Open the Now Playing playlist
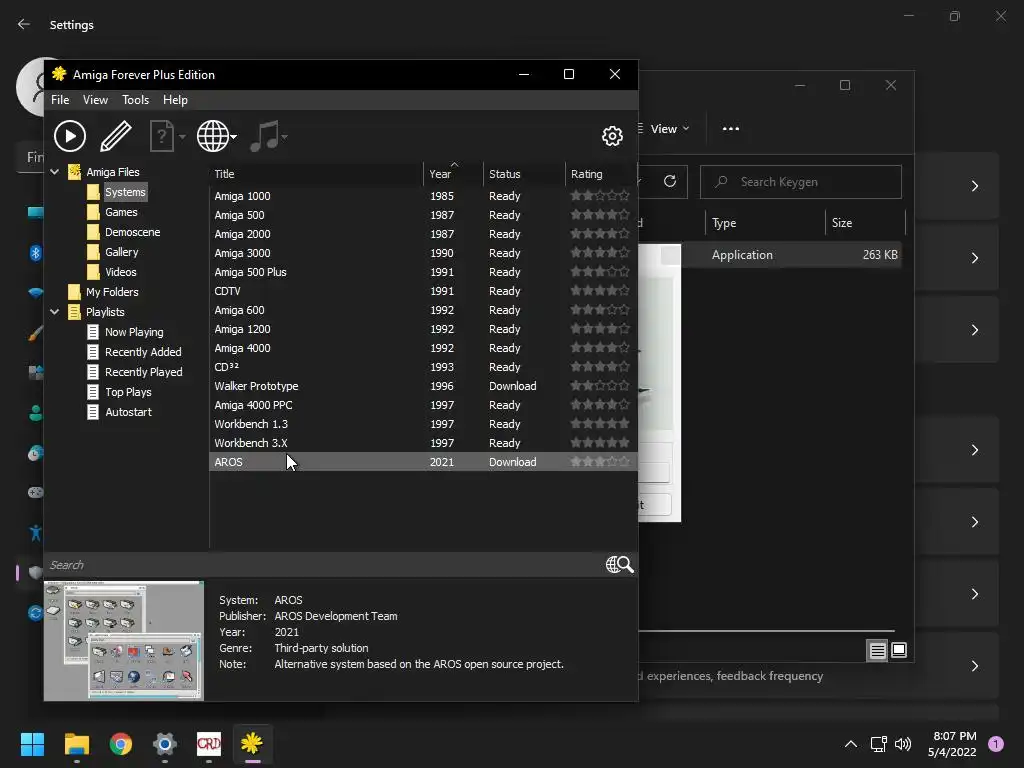1024x768 pixels. (x=134, y=332)
